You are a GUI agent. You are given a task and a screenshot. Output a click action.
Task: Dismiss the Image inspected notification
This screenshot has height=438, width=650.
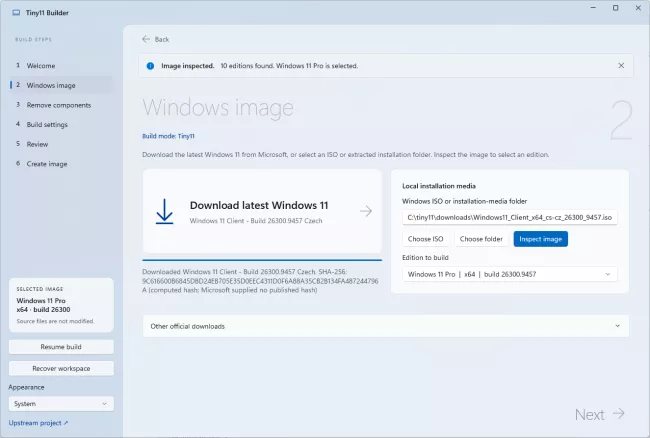pyautogui.click(x=621, y=65)
